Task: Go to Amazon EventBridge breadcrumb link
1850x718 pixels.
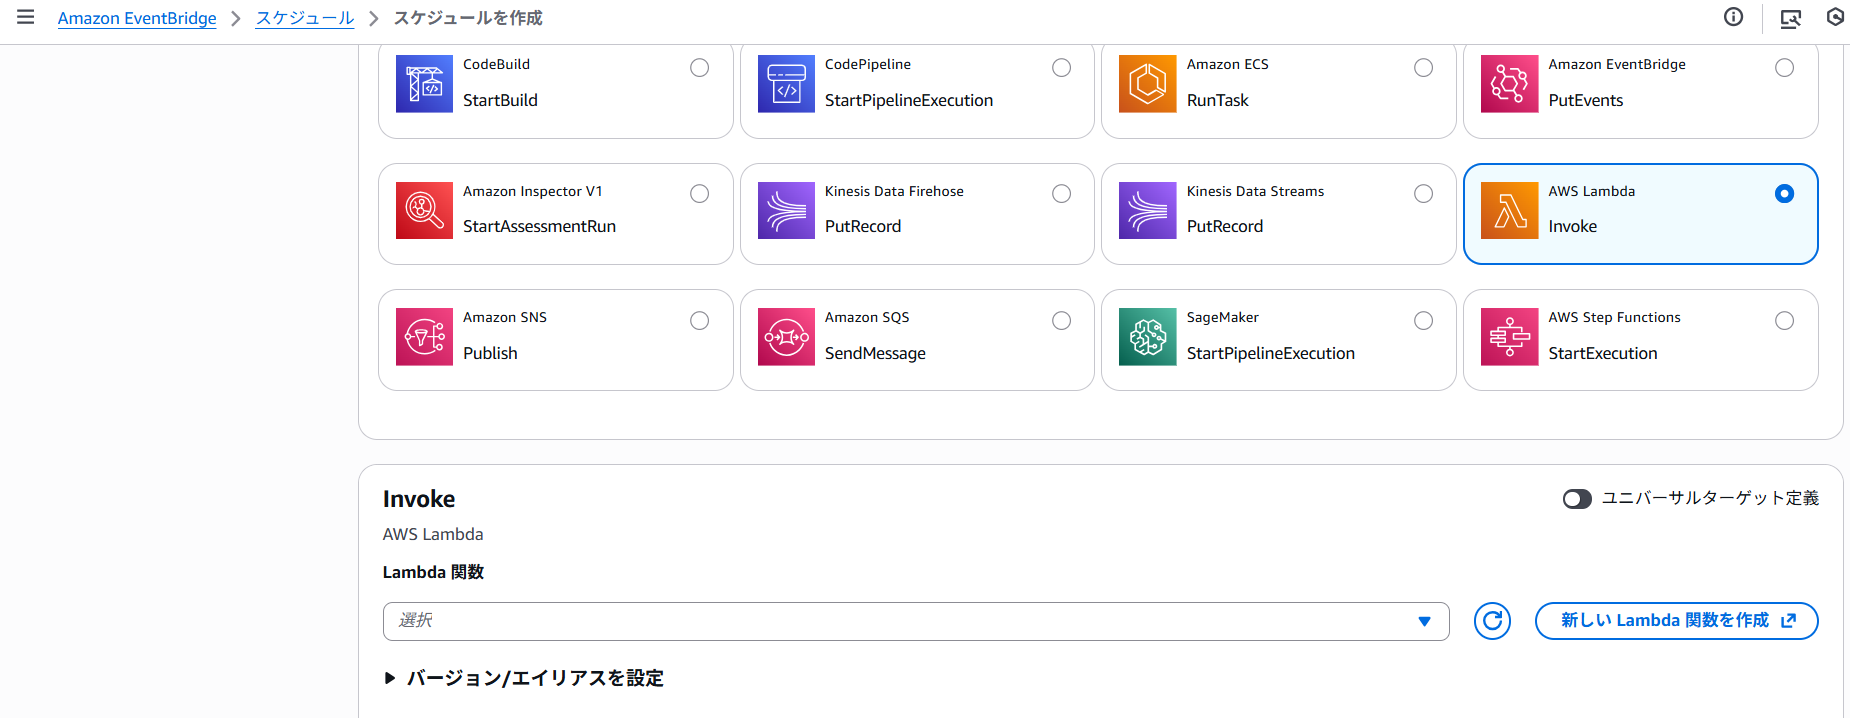Action: pyautogui.click(x=137, y=18)
